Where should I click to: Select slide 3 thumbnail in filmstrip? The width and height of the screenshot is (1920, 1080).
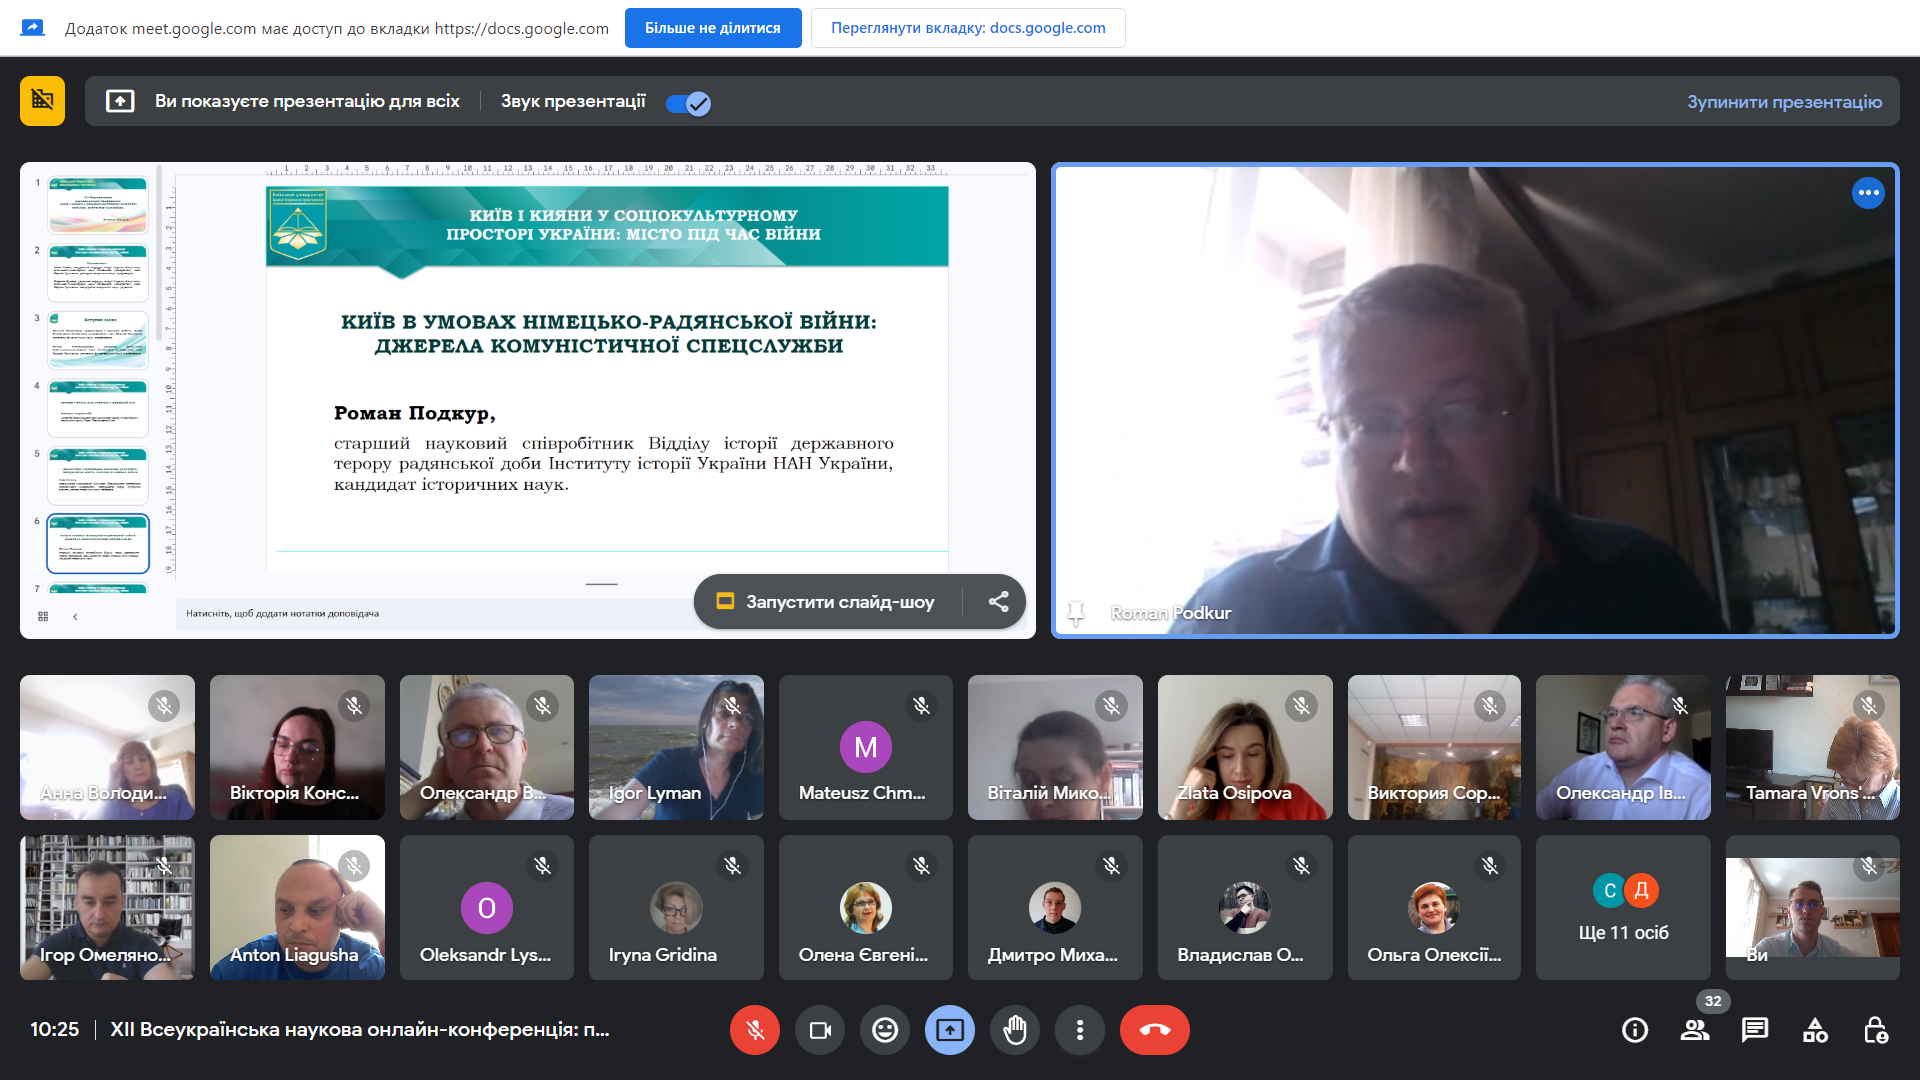point(98,340)
